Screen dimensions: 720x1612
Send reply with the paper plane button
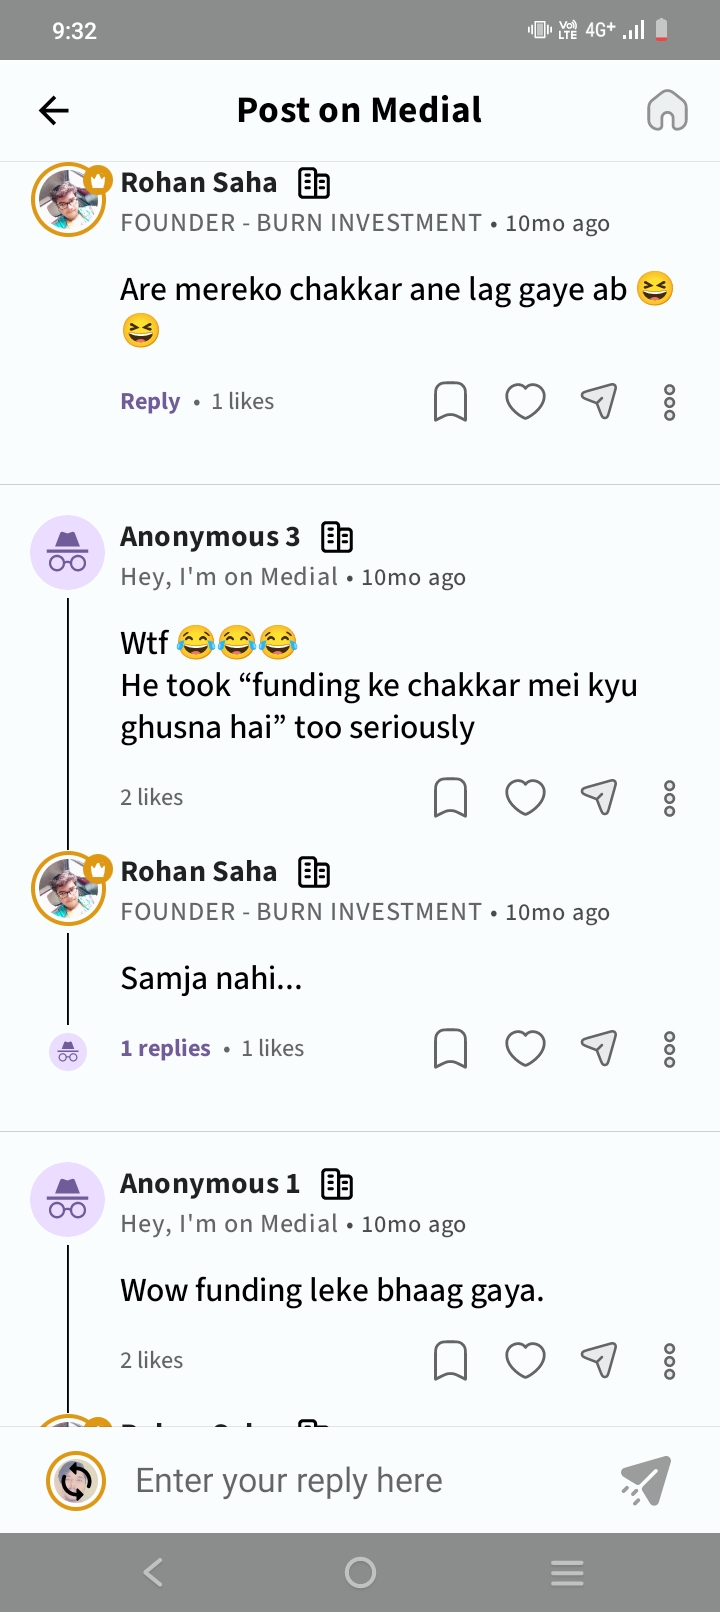pos(645,1481)
